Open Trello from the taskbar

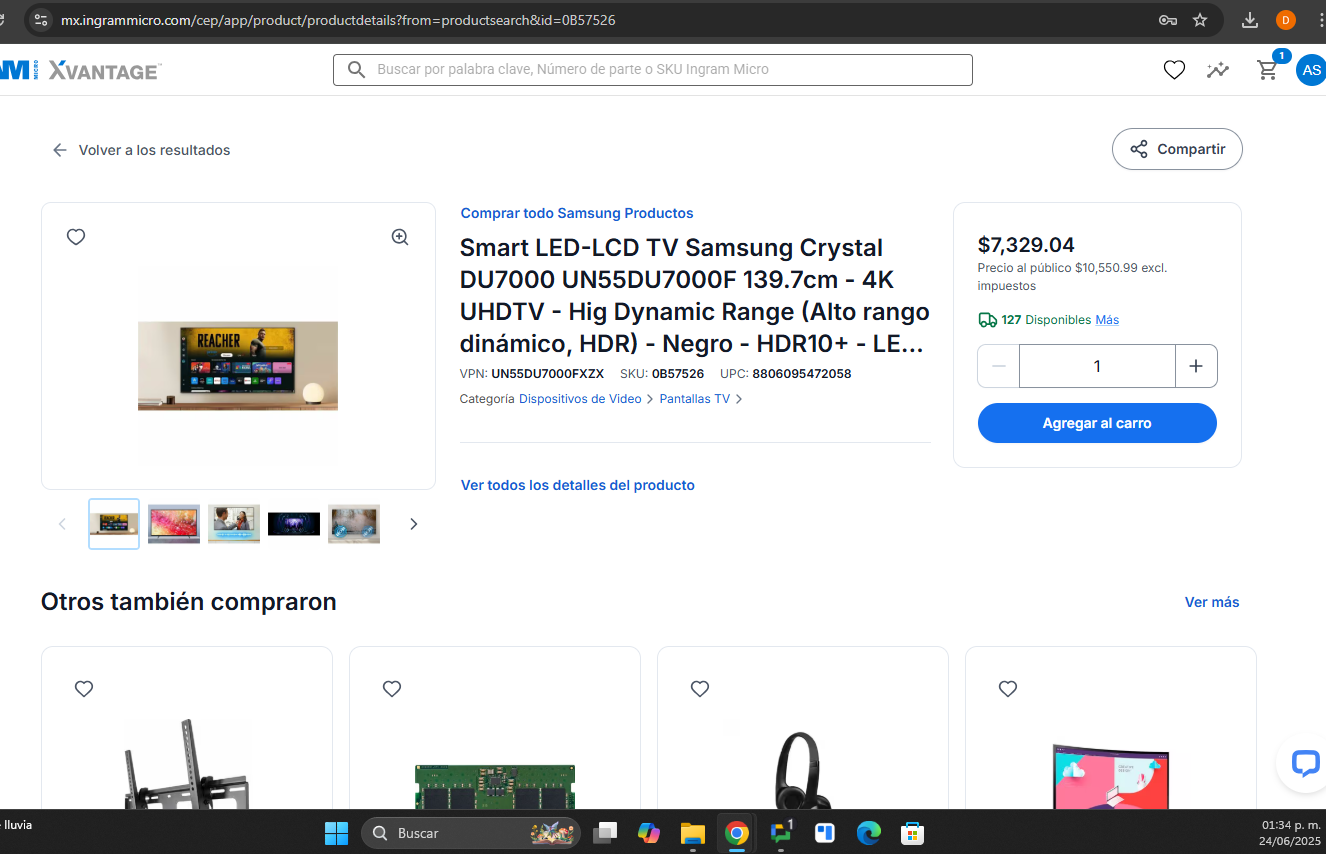pos(825,833)
